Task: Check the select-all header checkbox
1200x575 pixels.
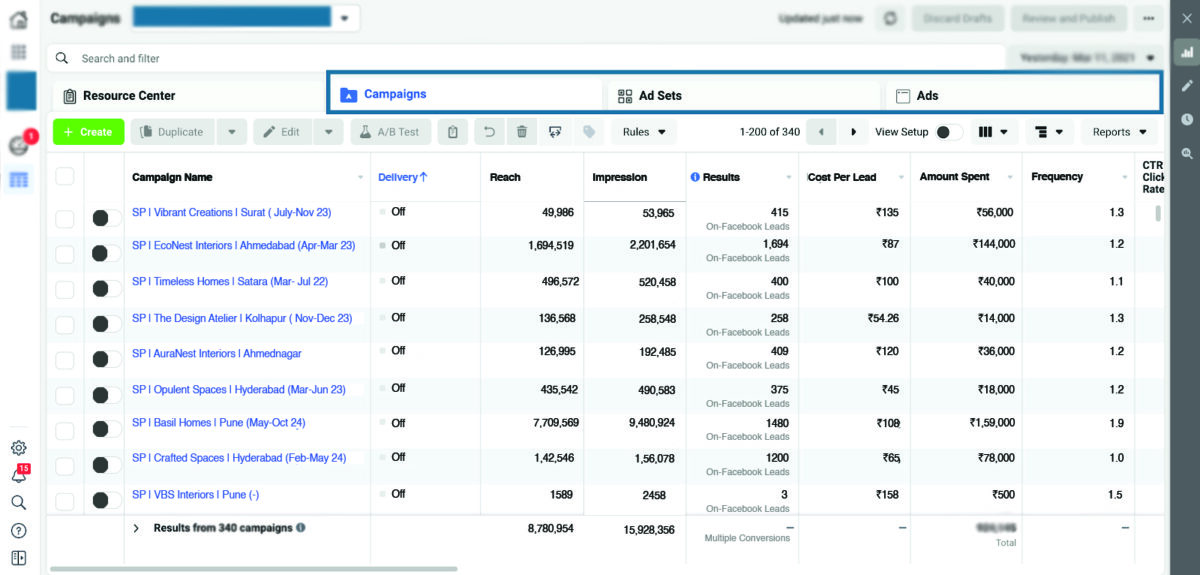Action: pyautogui.click(x=65, y=177)
